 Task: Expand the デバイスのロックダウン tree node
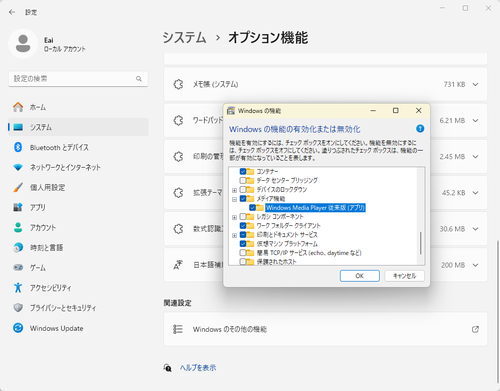(234, 190)
